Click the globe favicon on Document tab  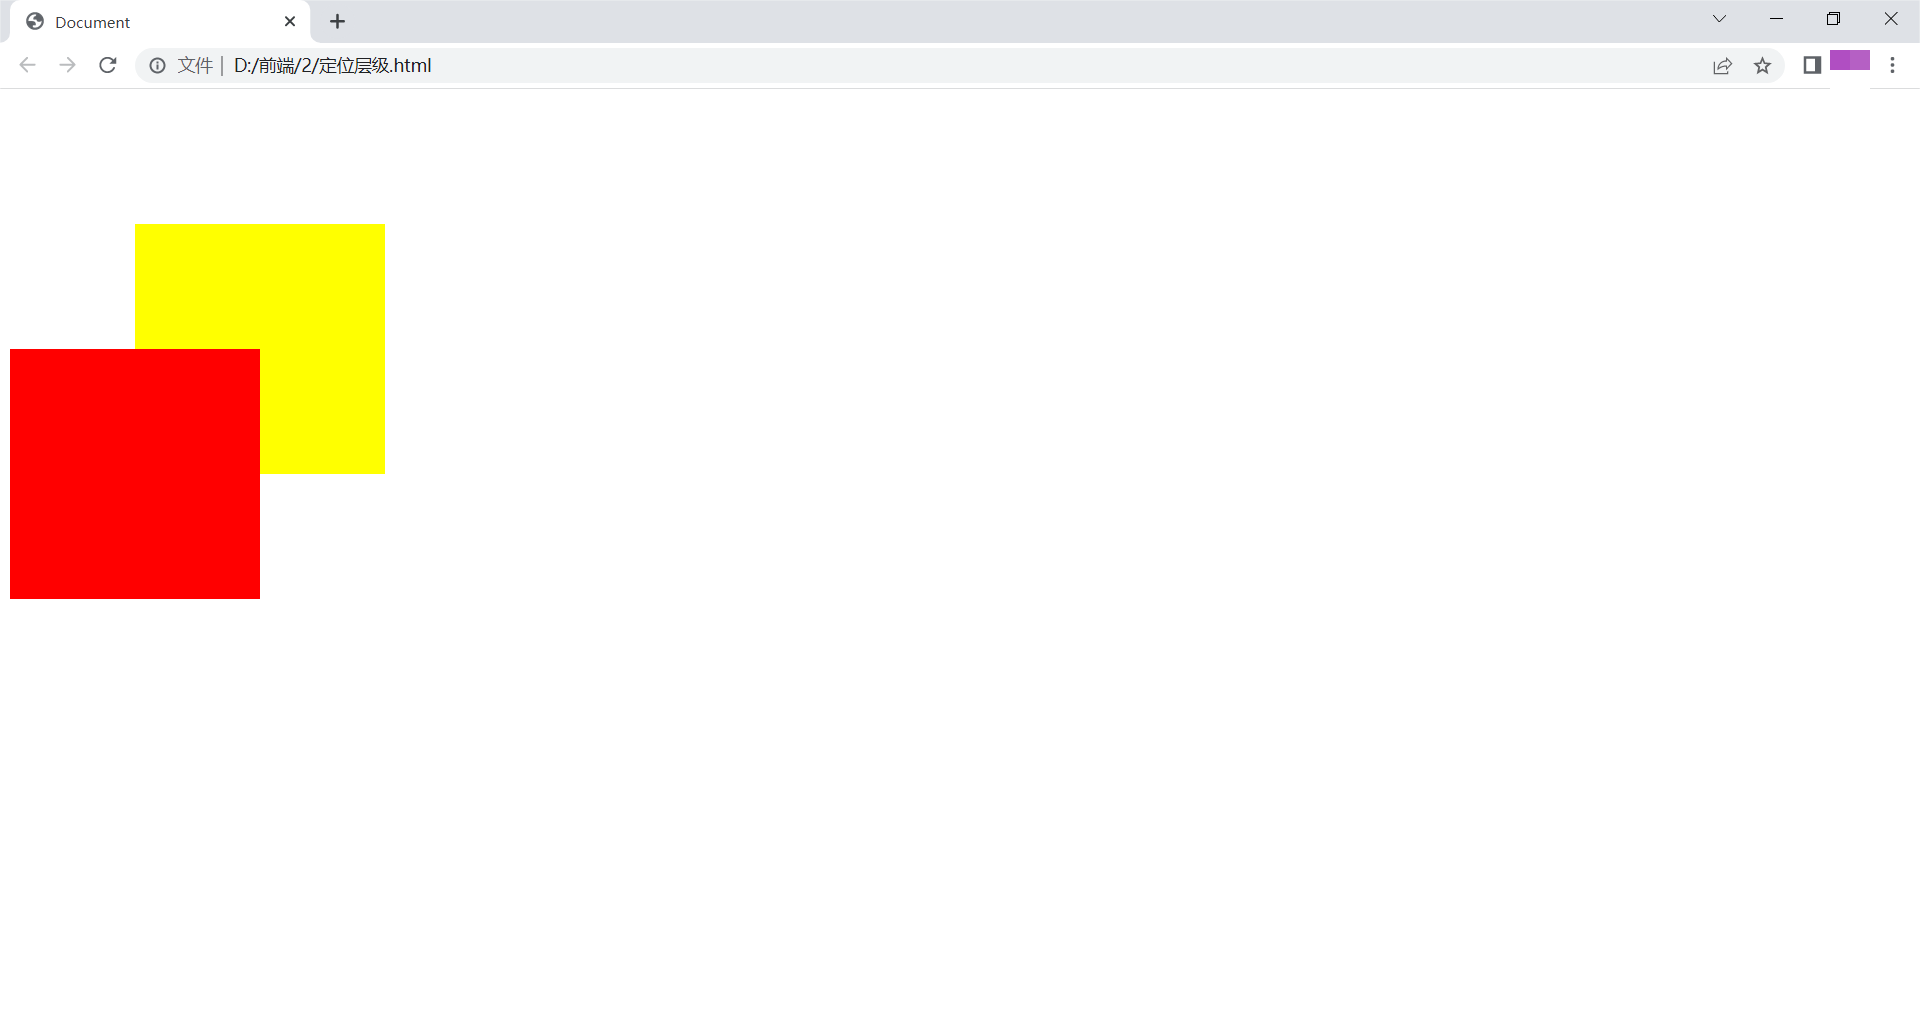click(x=35, y=21)
